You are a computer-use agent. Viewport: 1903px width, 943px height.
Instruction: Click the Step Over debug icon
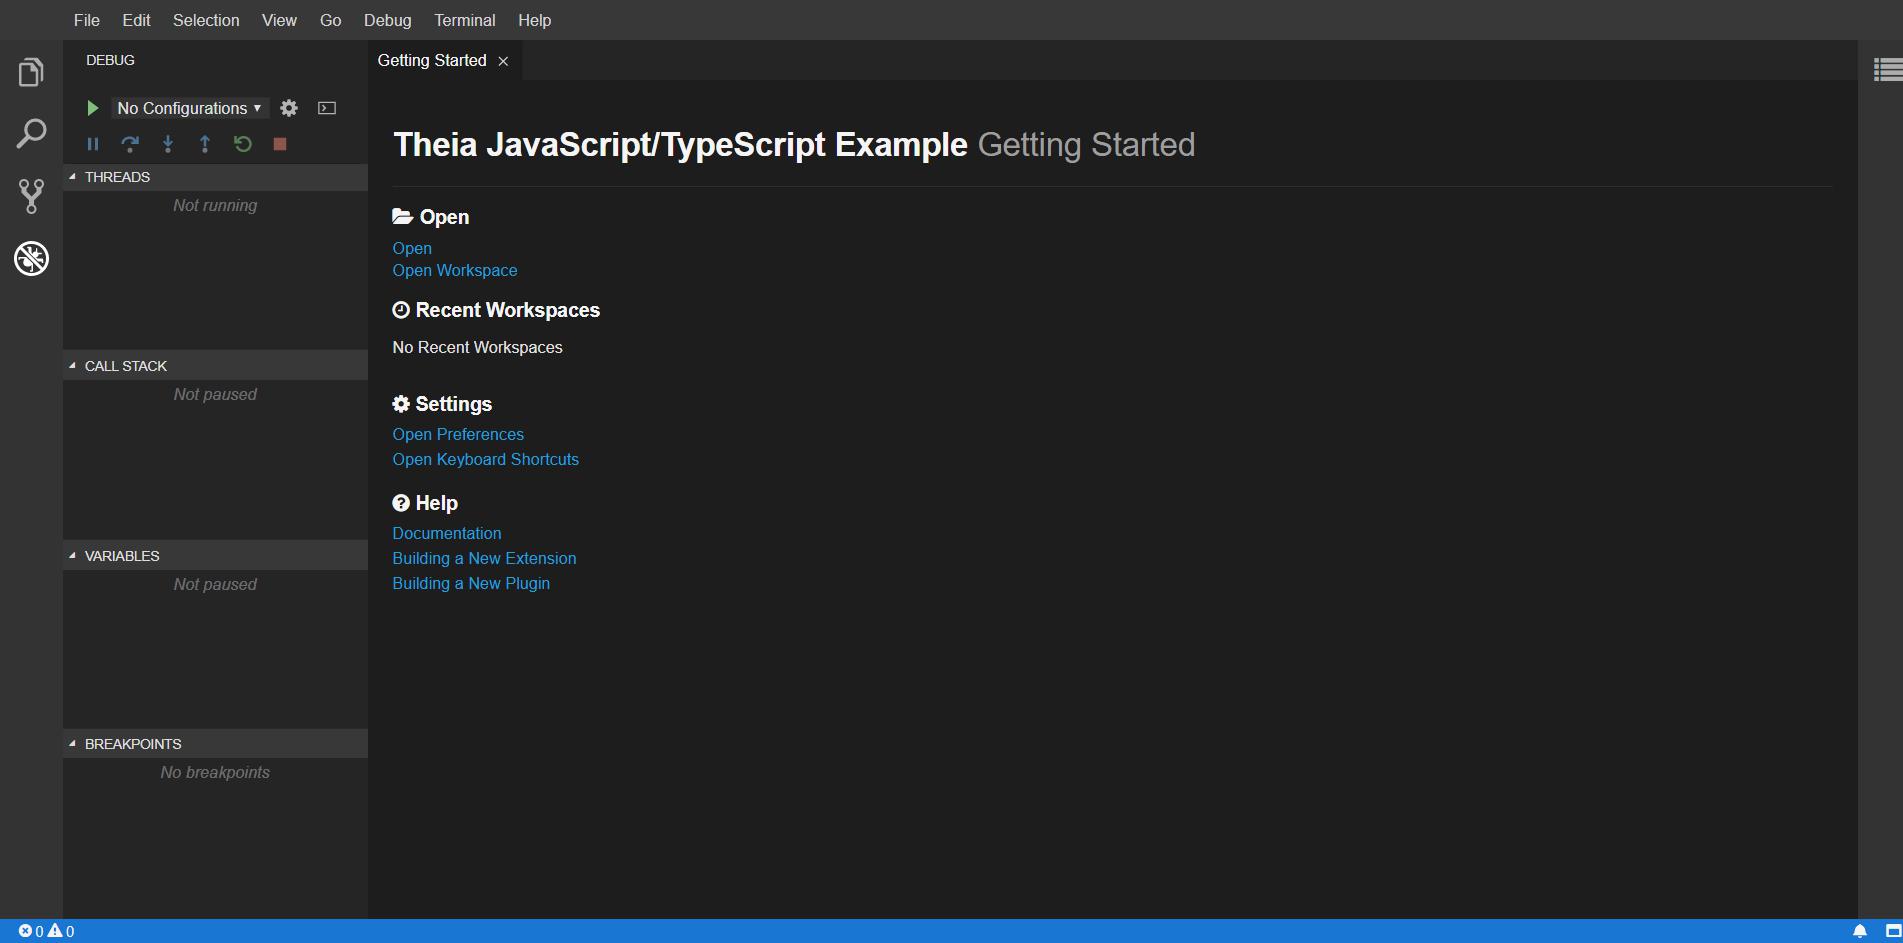tap(130, 144)
